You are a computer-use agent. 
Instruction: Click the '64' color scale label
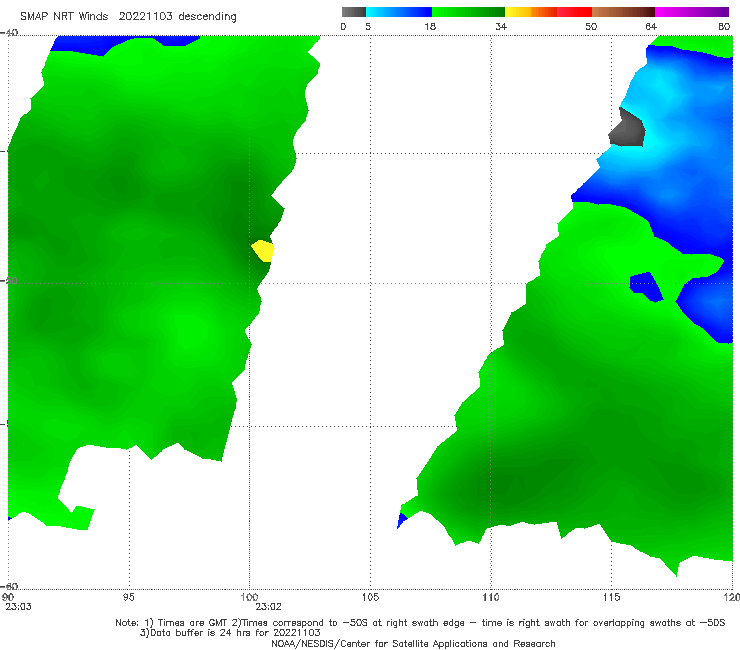click(x=651, y=26)
